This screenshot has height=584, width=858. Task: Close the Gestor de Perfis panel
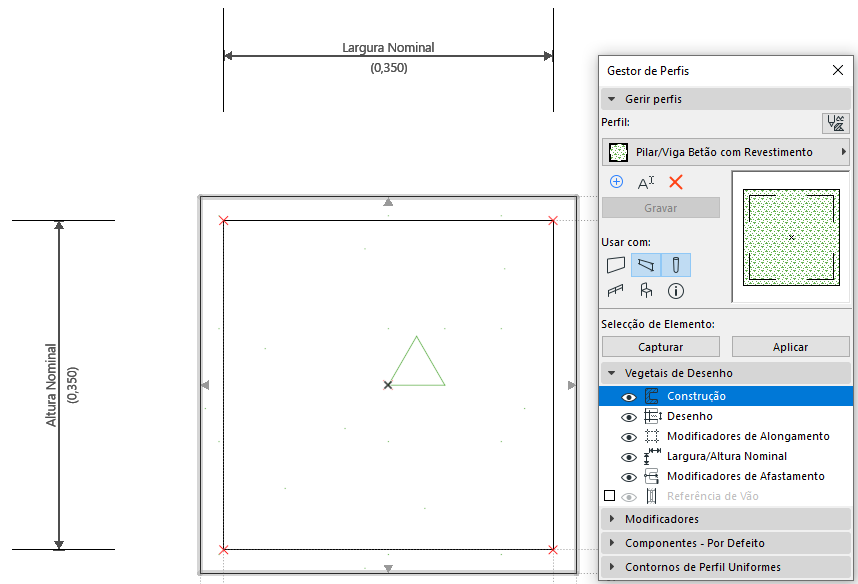point(838,70)
